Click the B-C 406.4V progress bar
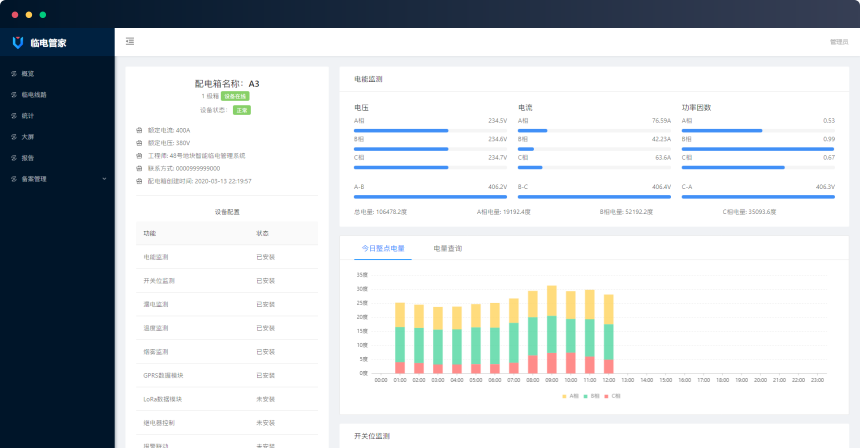This screenshot has width=860, height=448. [x=594, y=197]
